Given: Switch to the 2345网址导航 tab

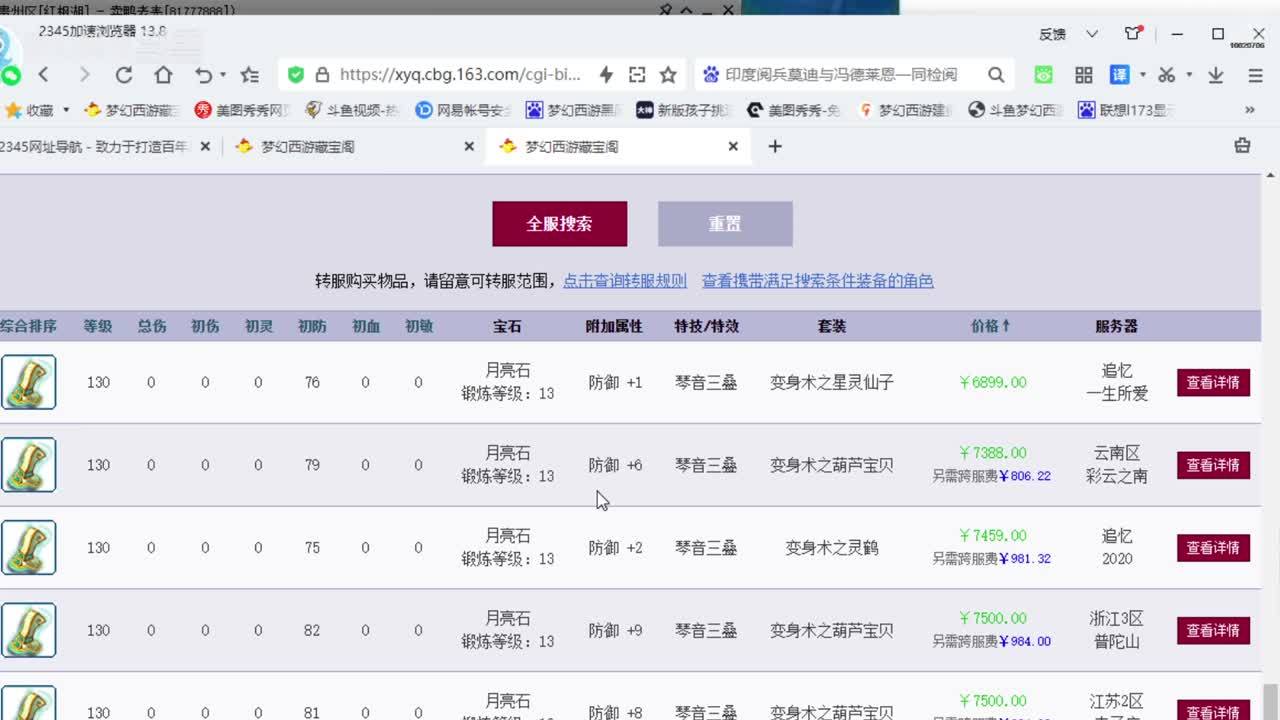Looking at the screenshot, I should pos(95,146).
